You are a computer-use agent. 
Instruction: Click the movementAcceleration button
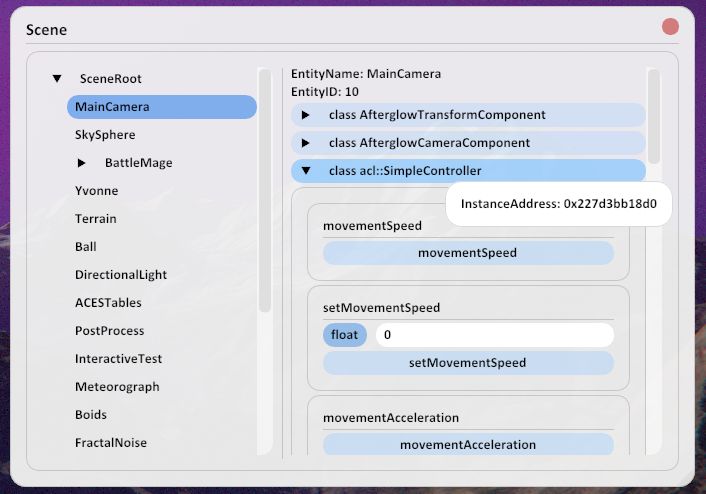[468, 445]
